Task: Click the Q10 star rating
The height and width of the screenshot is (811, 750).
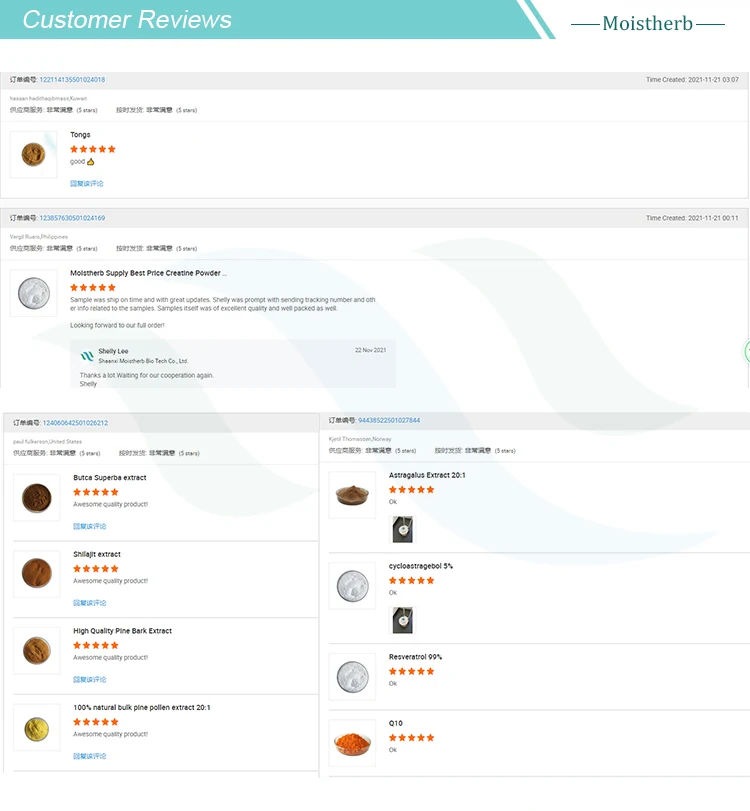Action: [x=412, y=738]
